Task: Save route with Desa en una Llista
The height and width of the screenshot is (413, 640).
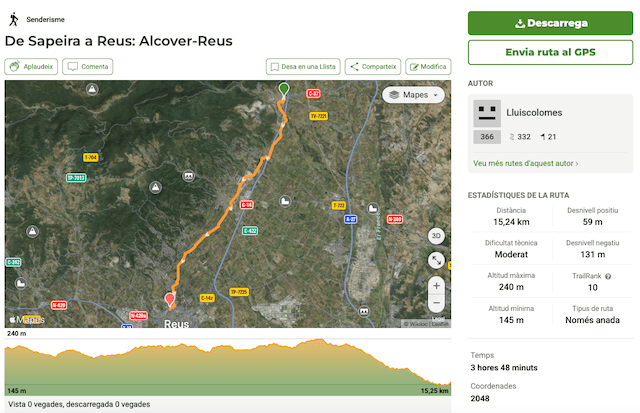Action: click(303, 67)
